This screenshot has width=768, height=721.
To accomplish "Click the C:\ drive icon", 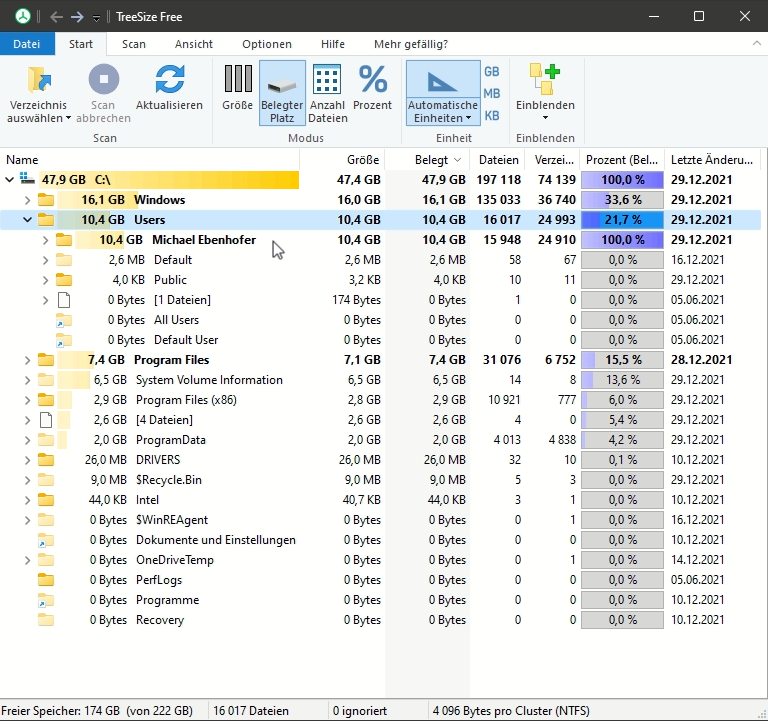I will [x=27, y=179].
